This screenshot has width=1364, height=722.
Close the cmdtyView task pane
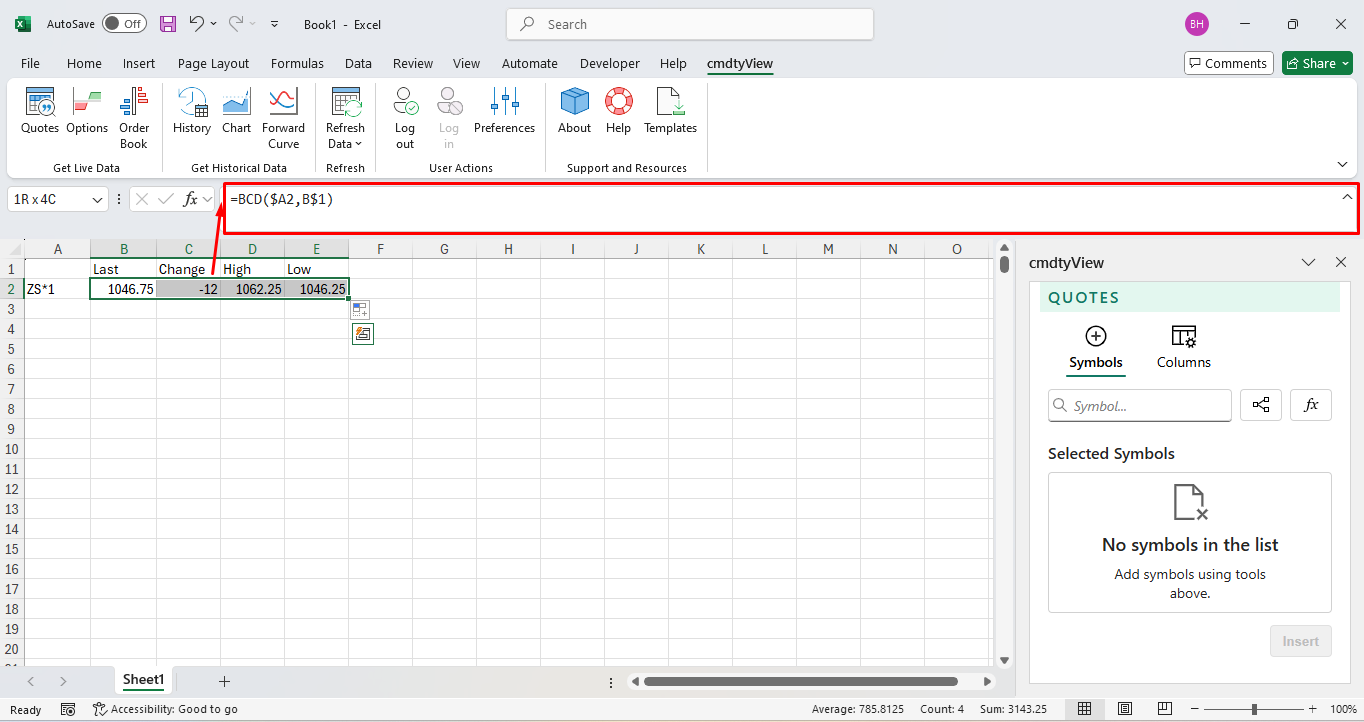pyautogui.click(x=1341, y=262)
